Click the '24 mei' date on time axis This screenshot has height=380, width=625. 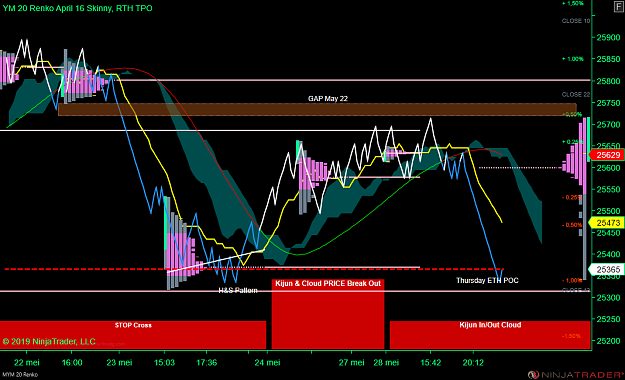tap(267, 362)
